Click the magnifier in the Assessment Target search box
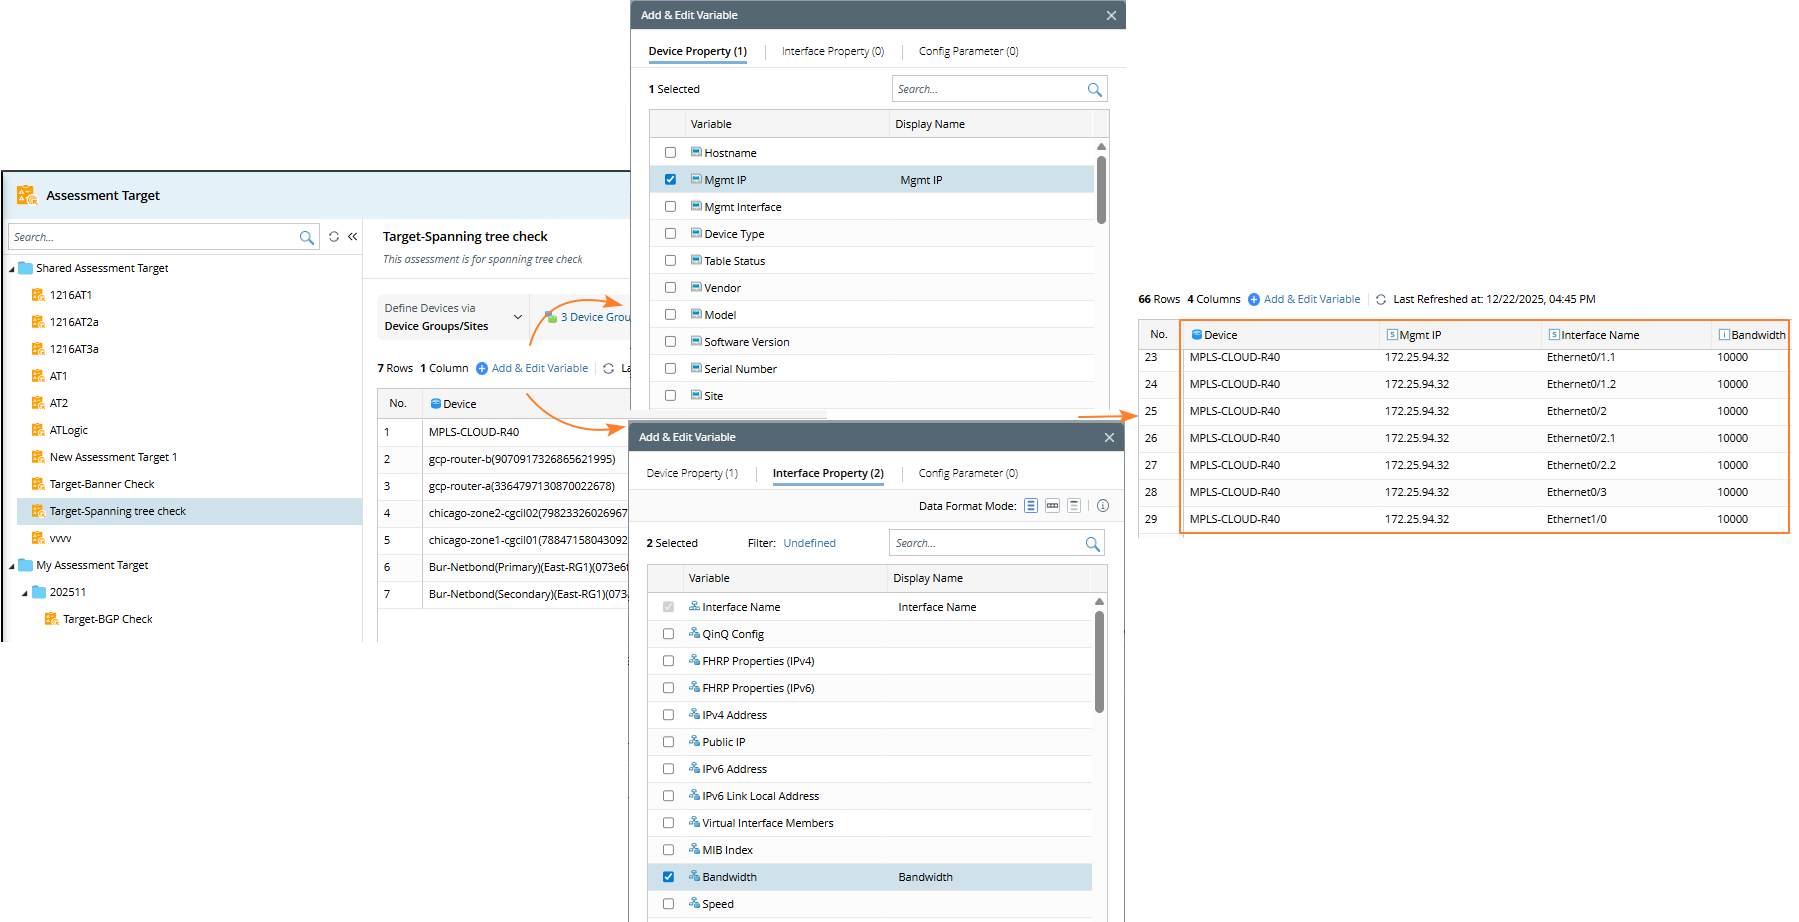The image size is (1799, 922). (x=306, y=237)
